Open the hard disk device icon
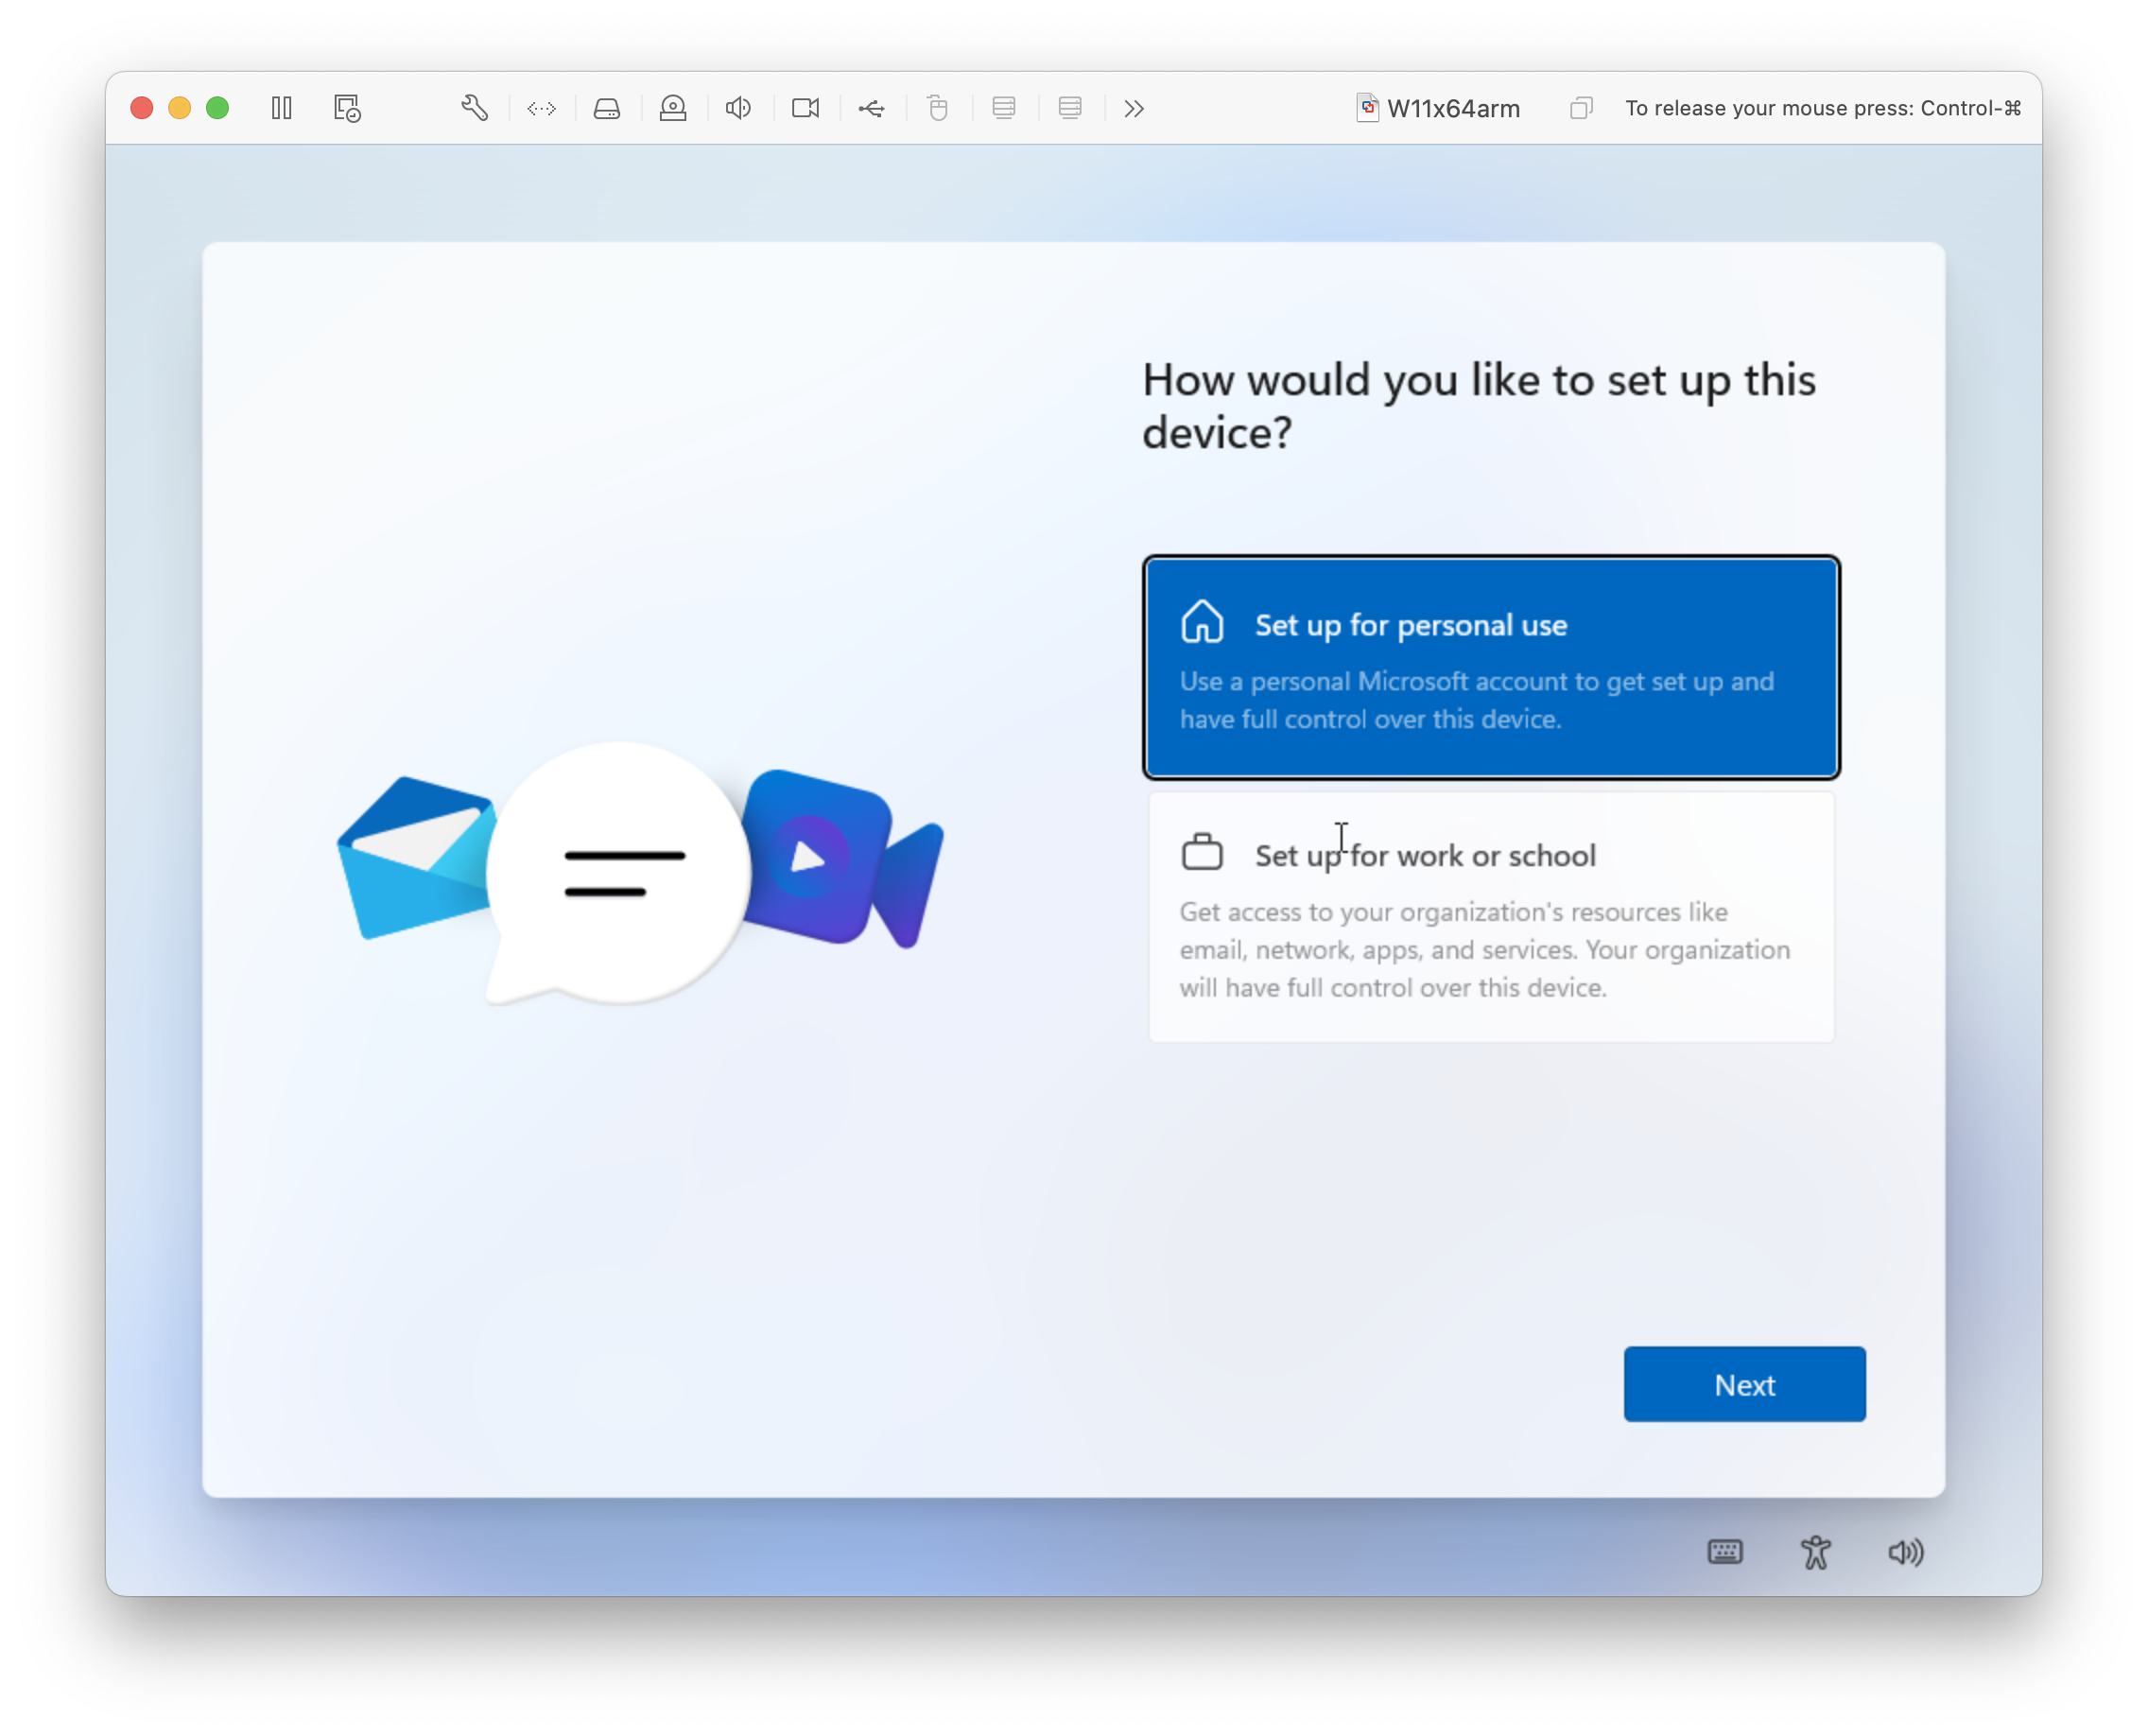The height and width of the screenshot is (1736, 2148). click(x=607, y=108)
